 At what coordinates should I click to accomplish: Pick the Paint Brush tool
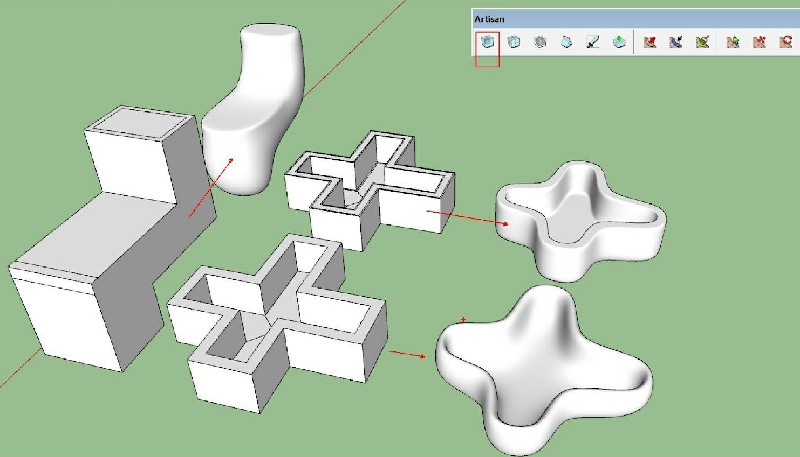[703, 42]
